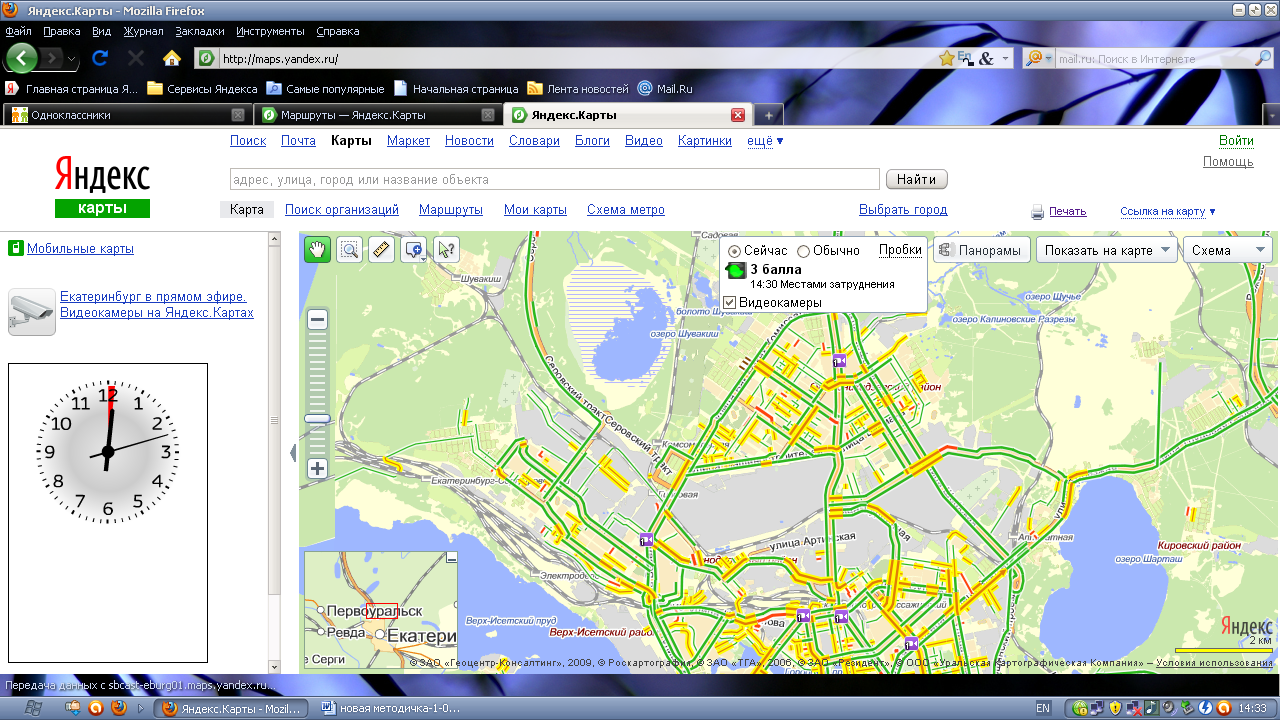Open the Файл menu
The image size is (1280, 720).
[x=18, y=31]
